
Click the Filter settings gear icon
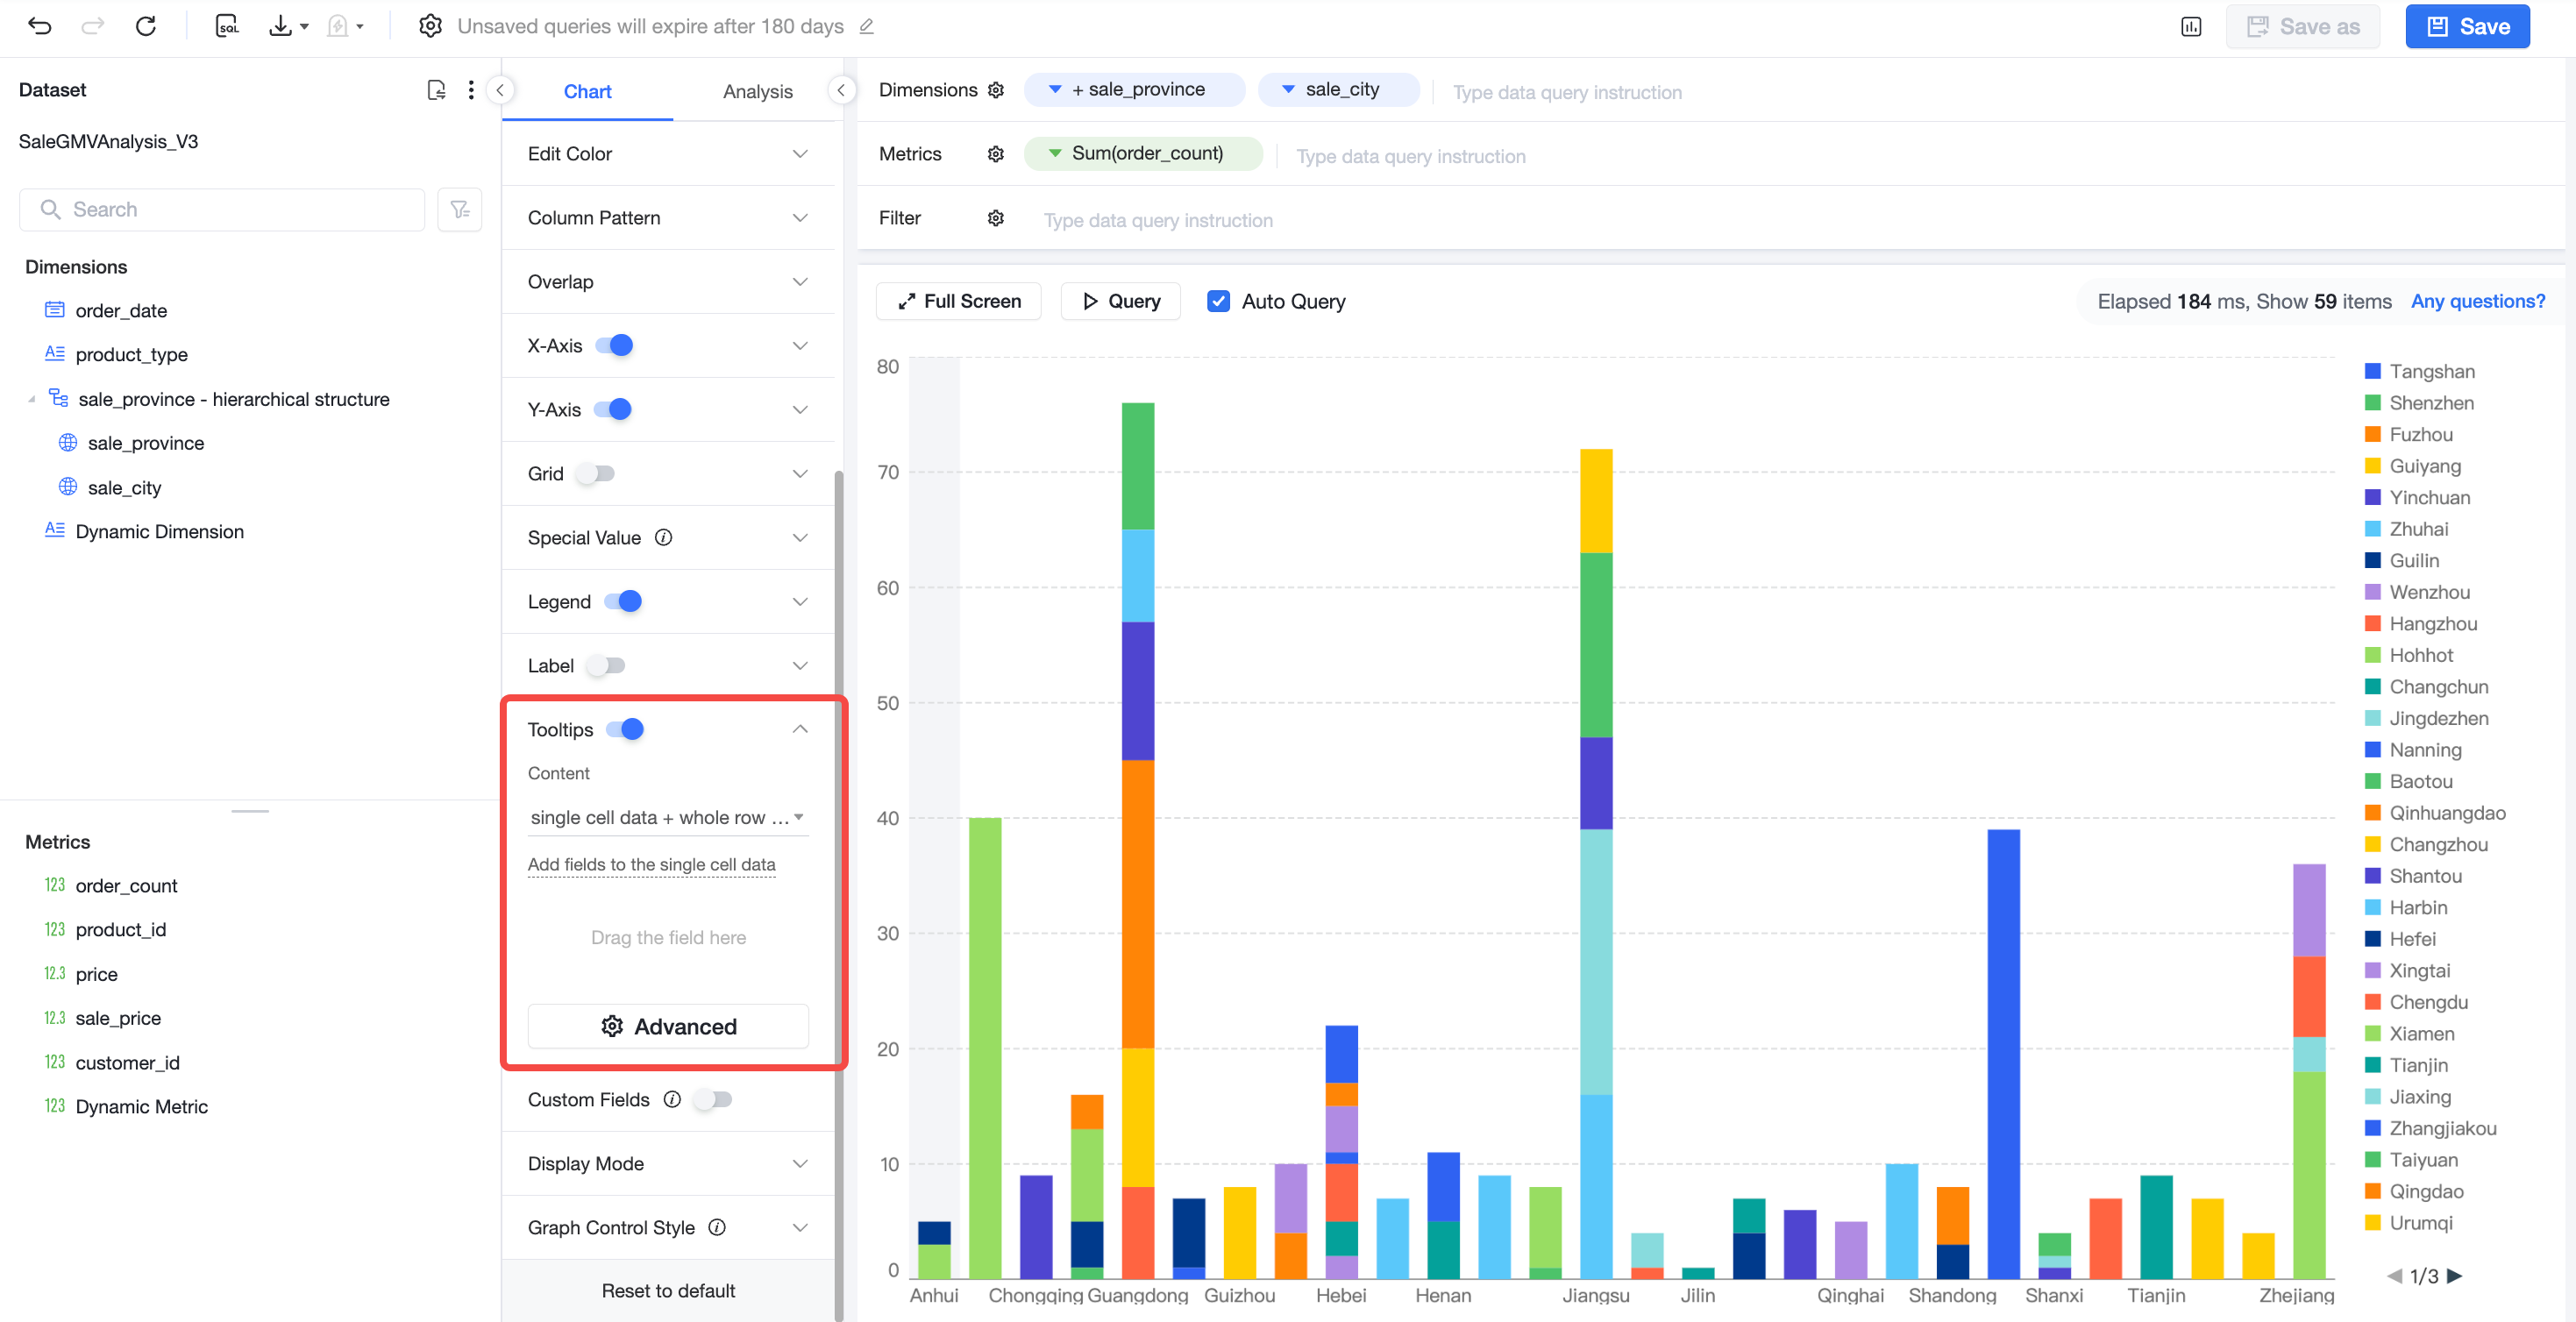coord(996,218)
